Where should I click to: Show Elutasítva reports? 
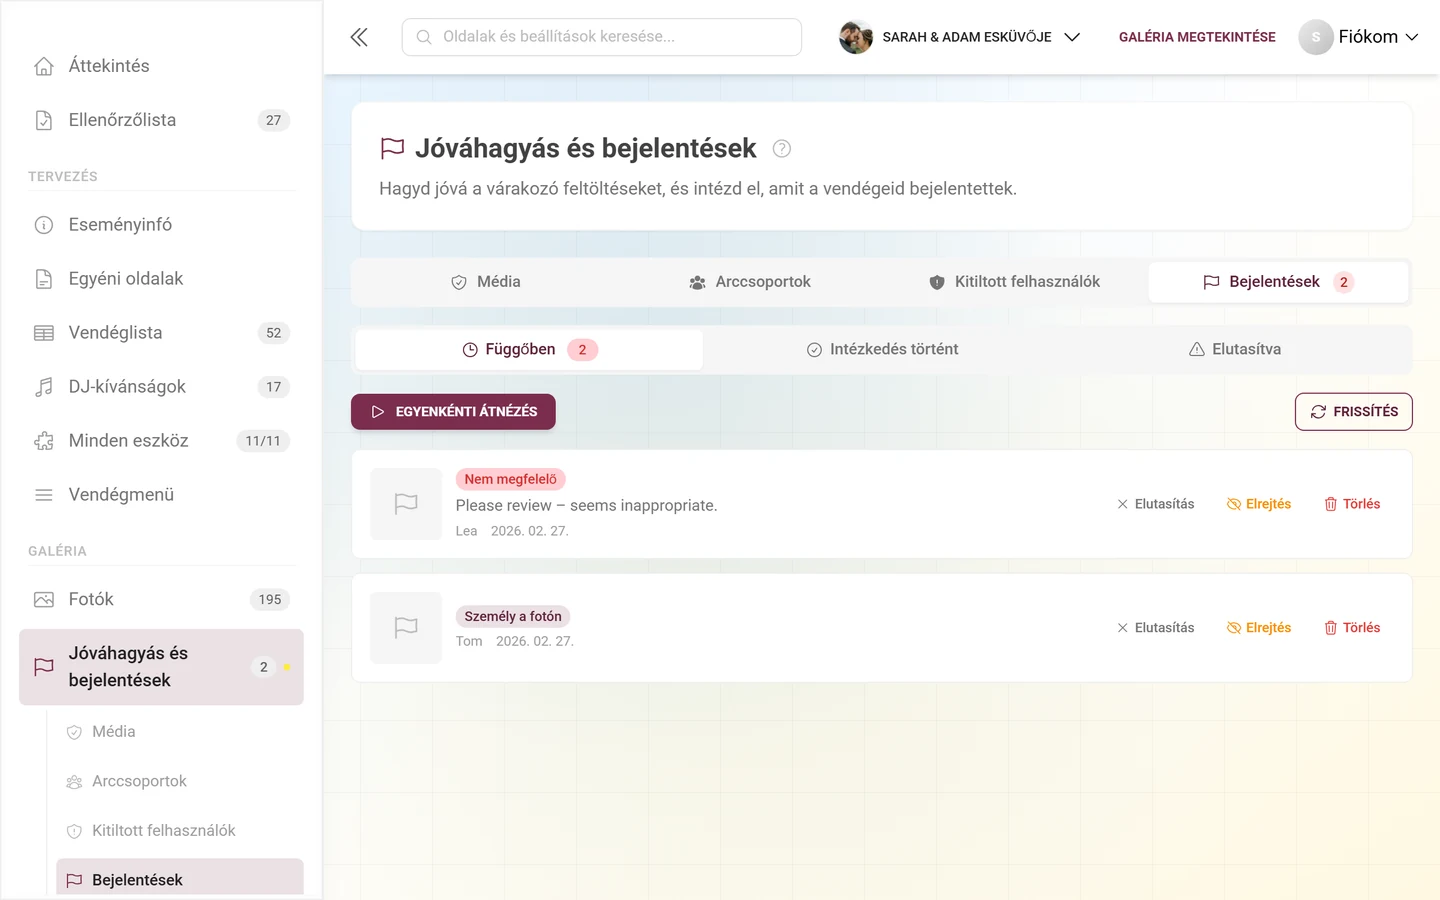[1235, 350]
